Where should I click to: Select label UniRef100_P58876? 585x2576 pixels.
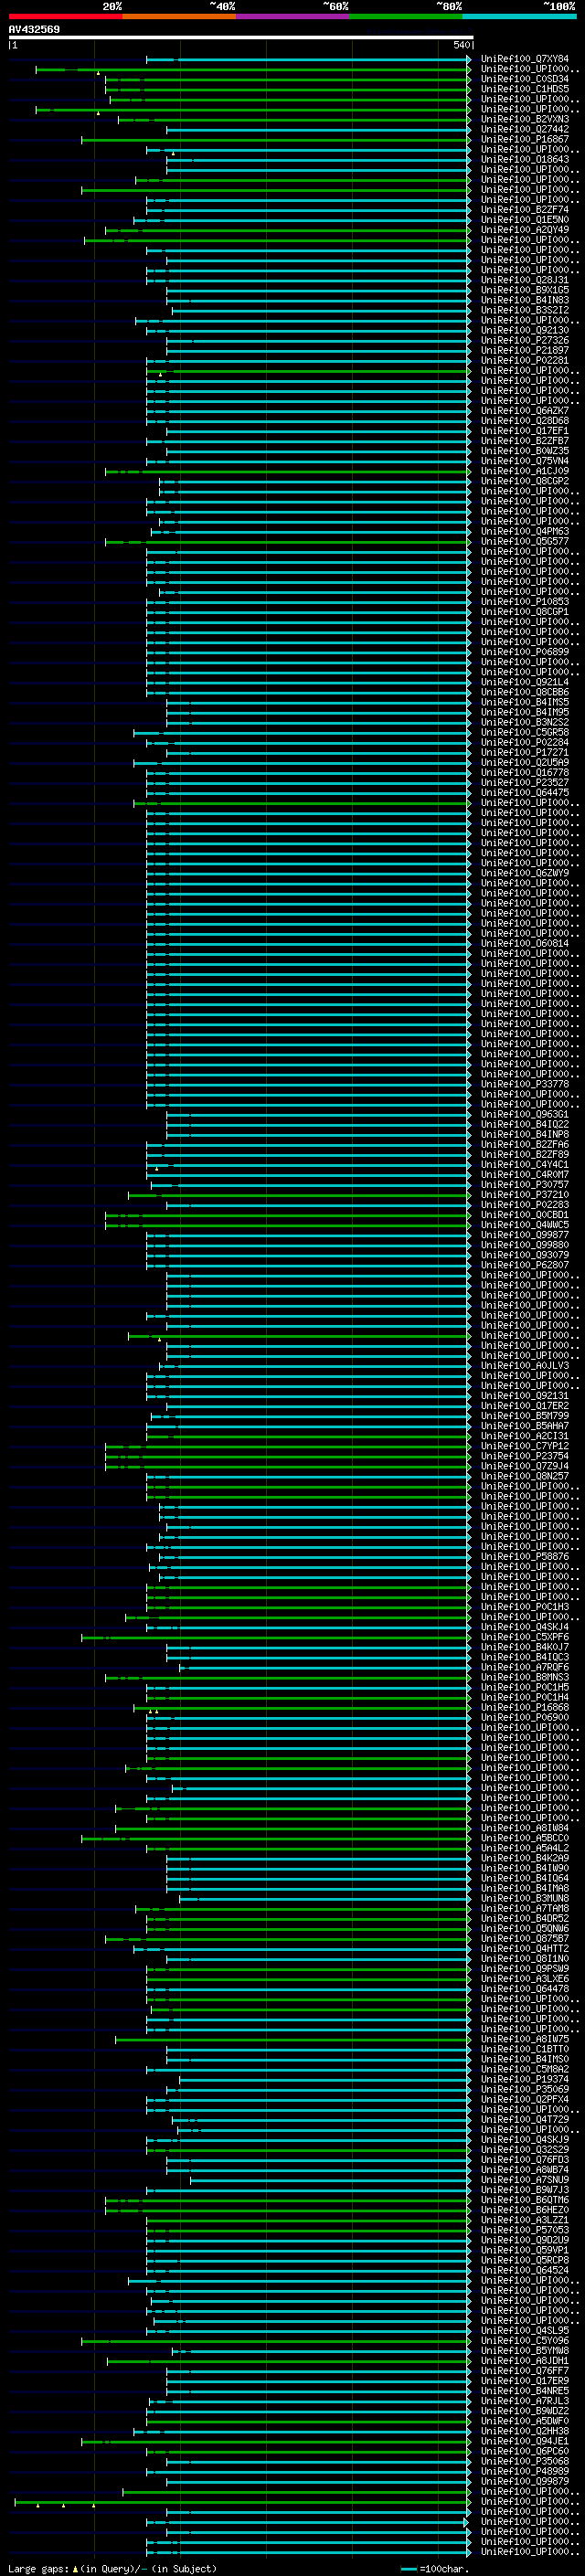525,1556
